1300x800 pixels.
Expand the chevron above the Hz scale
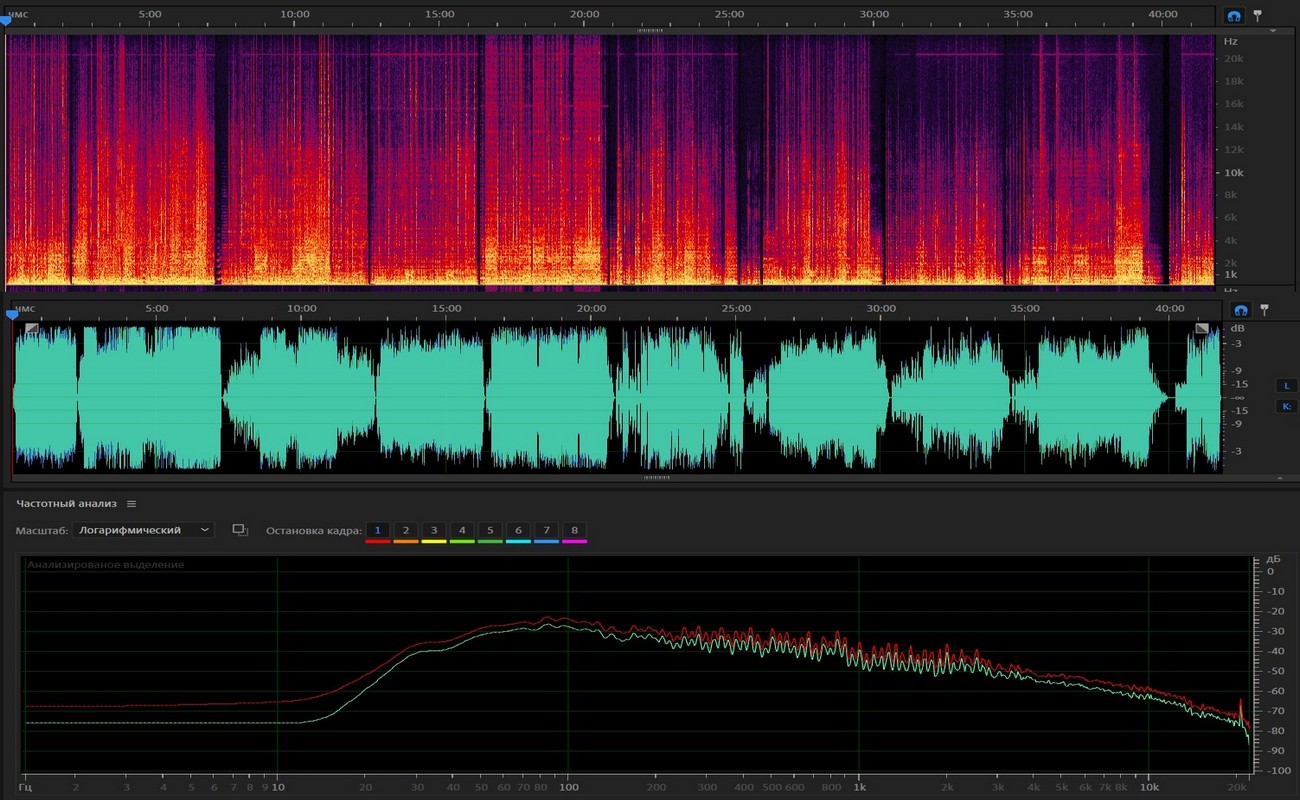[x=1273, y=31]
